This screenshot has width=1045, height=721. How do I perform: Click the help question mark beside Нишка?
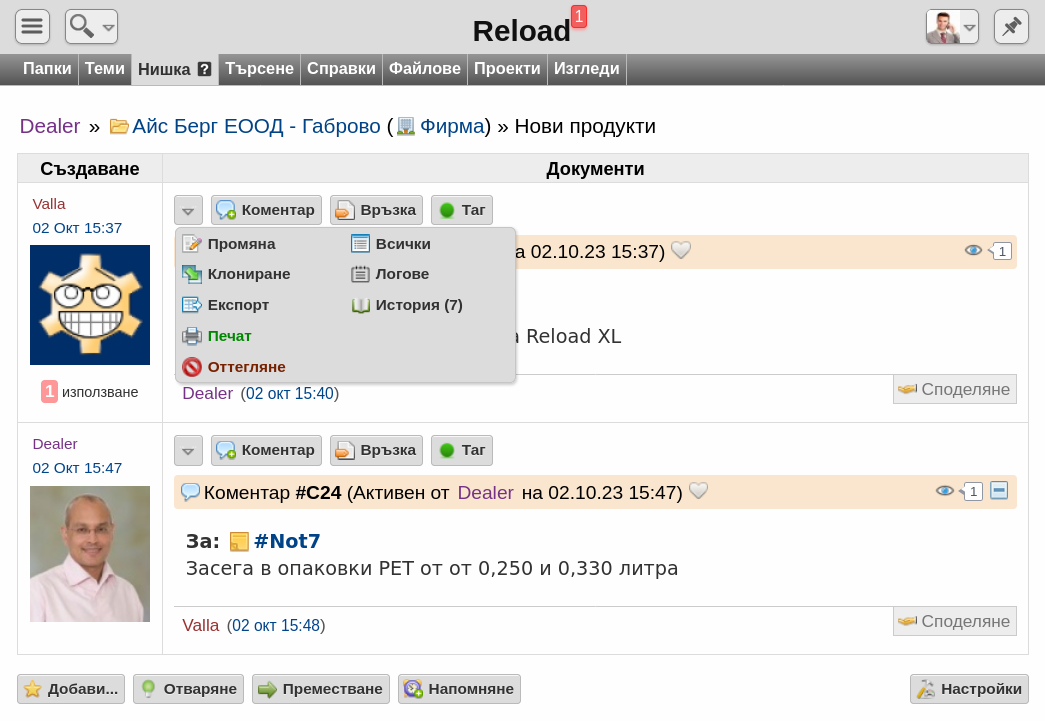click(205, 69)
